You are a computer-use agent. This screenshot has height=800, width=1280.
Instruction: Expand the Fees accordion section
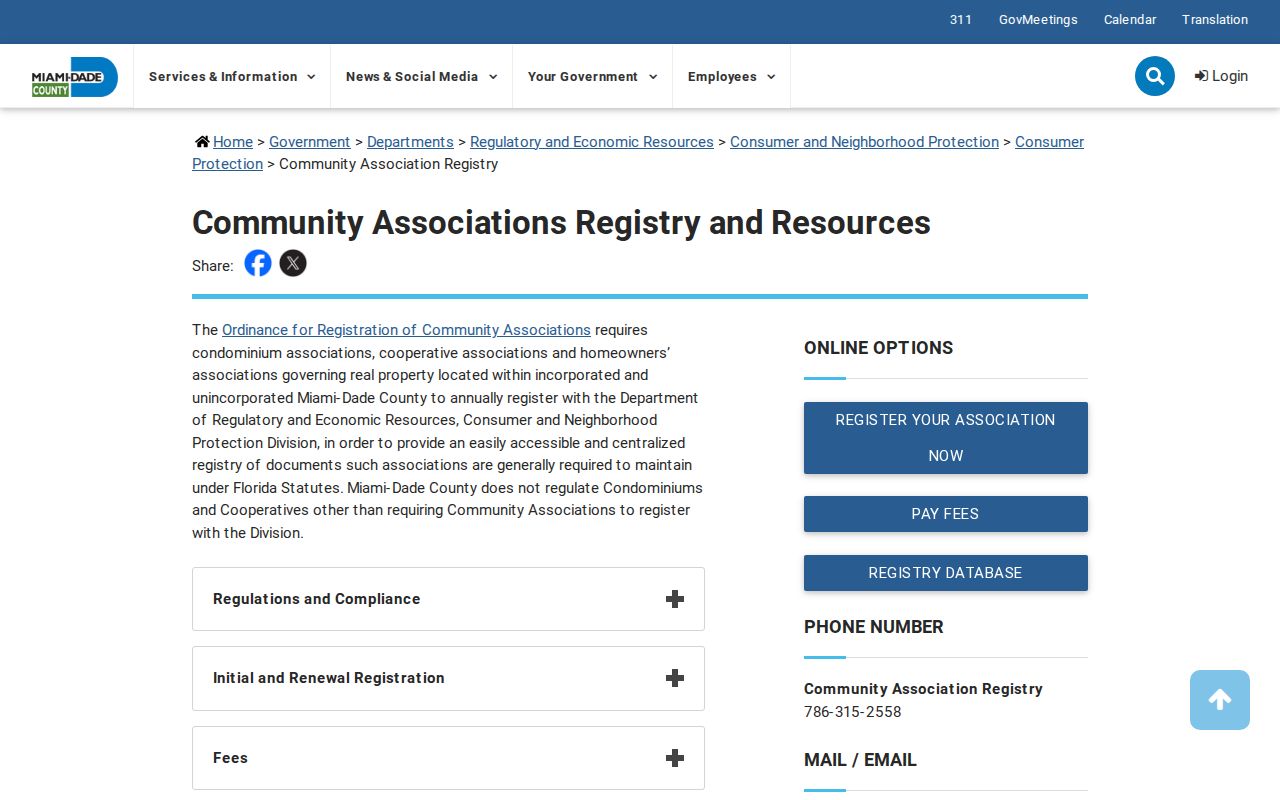[x=448, y=758]
